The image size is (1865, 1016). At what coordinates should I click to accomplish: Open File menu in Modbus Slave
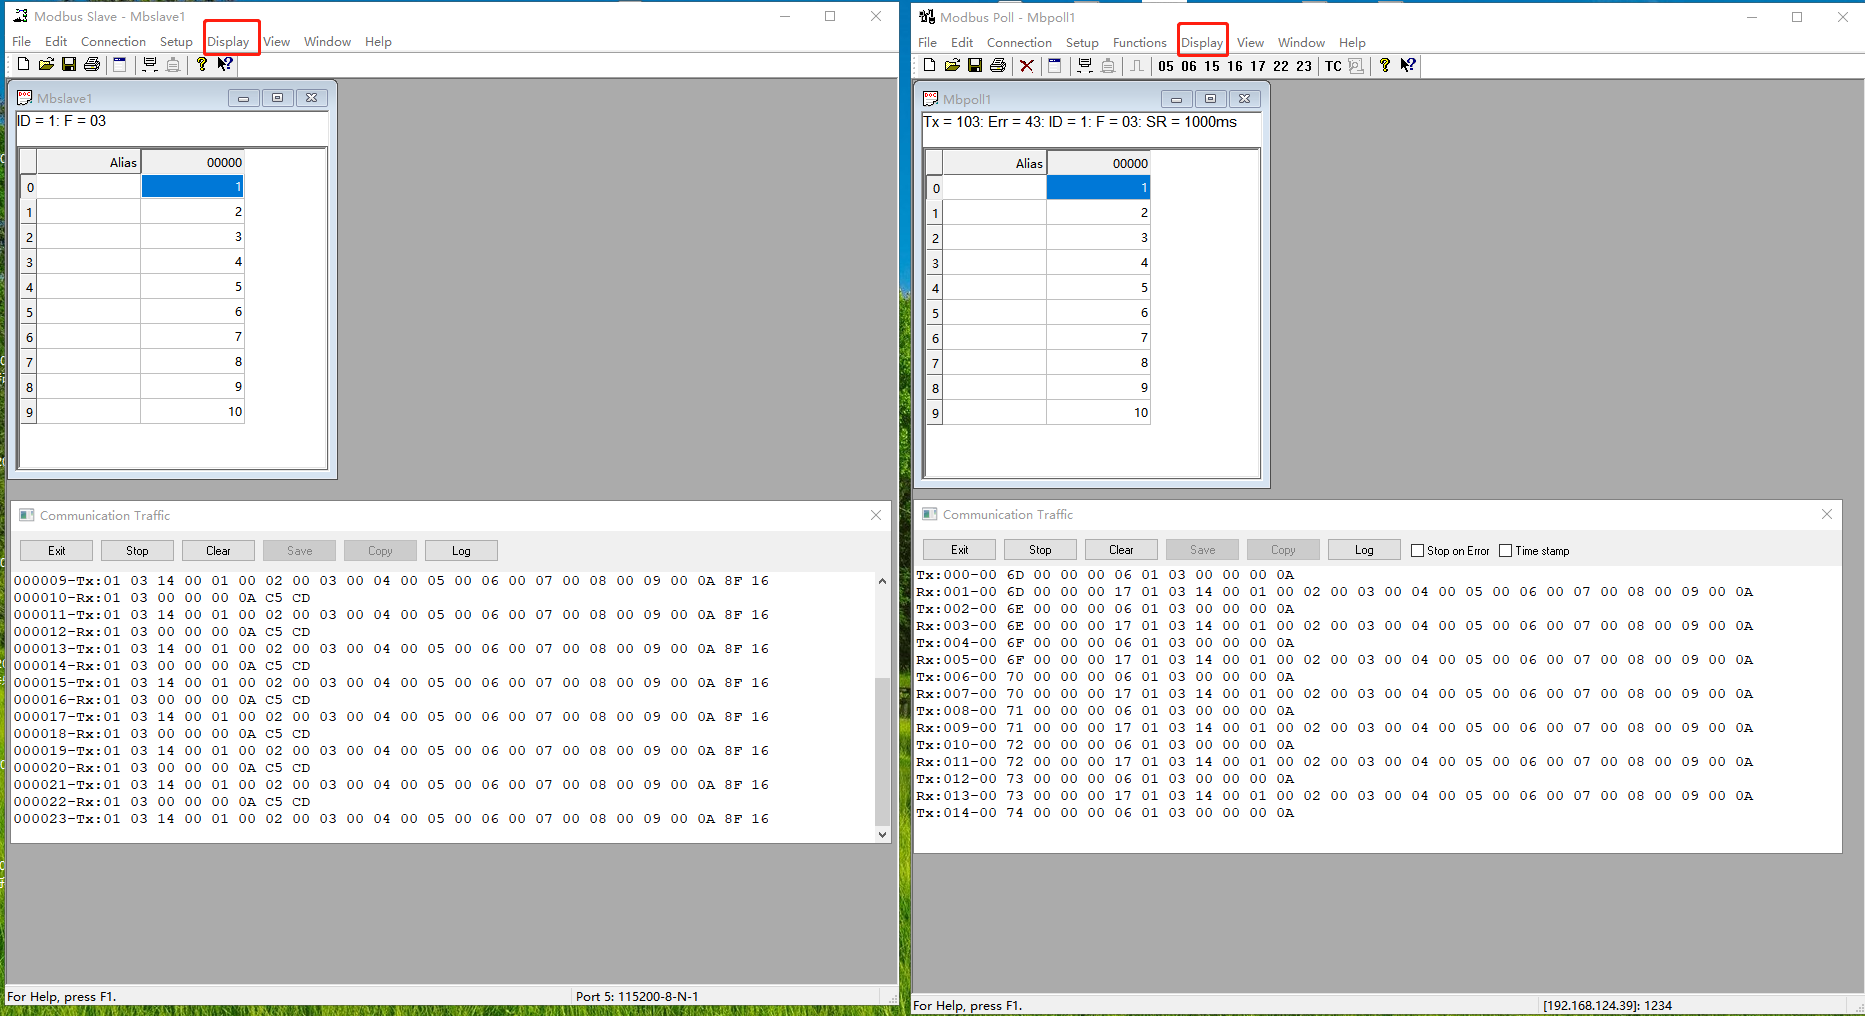click(21, 42)
